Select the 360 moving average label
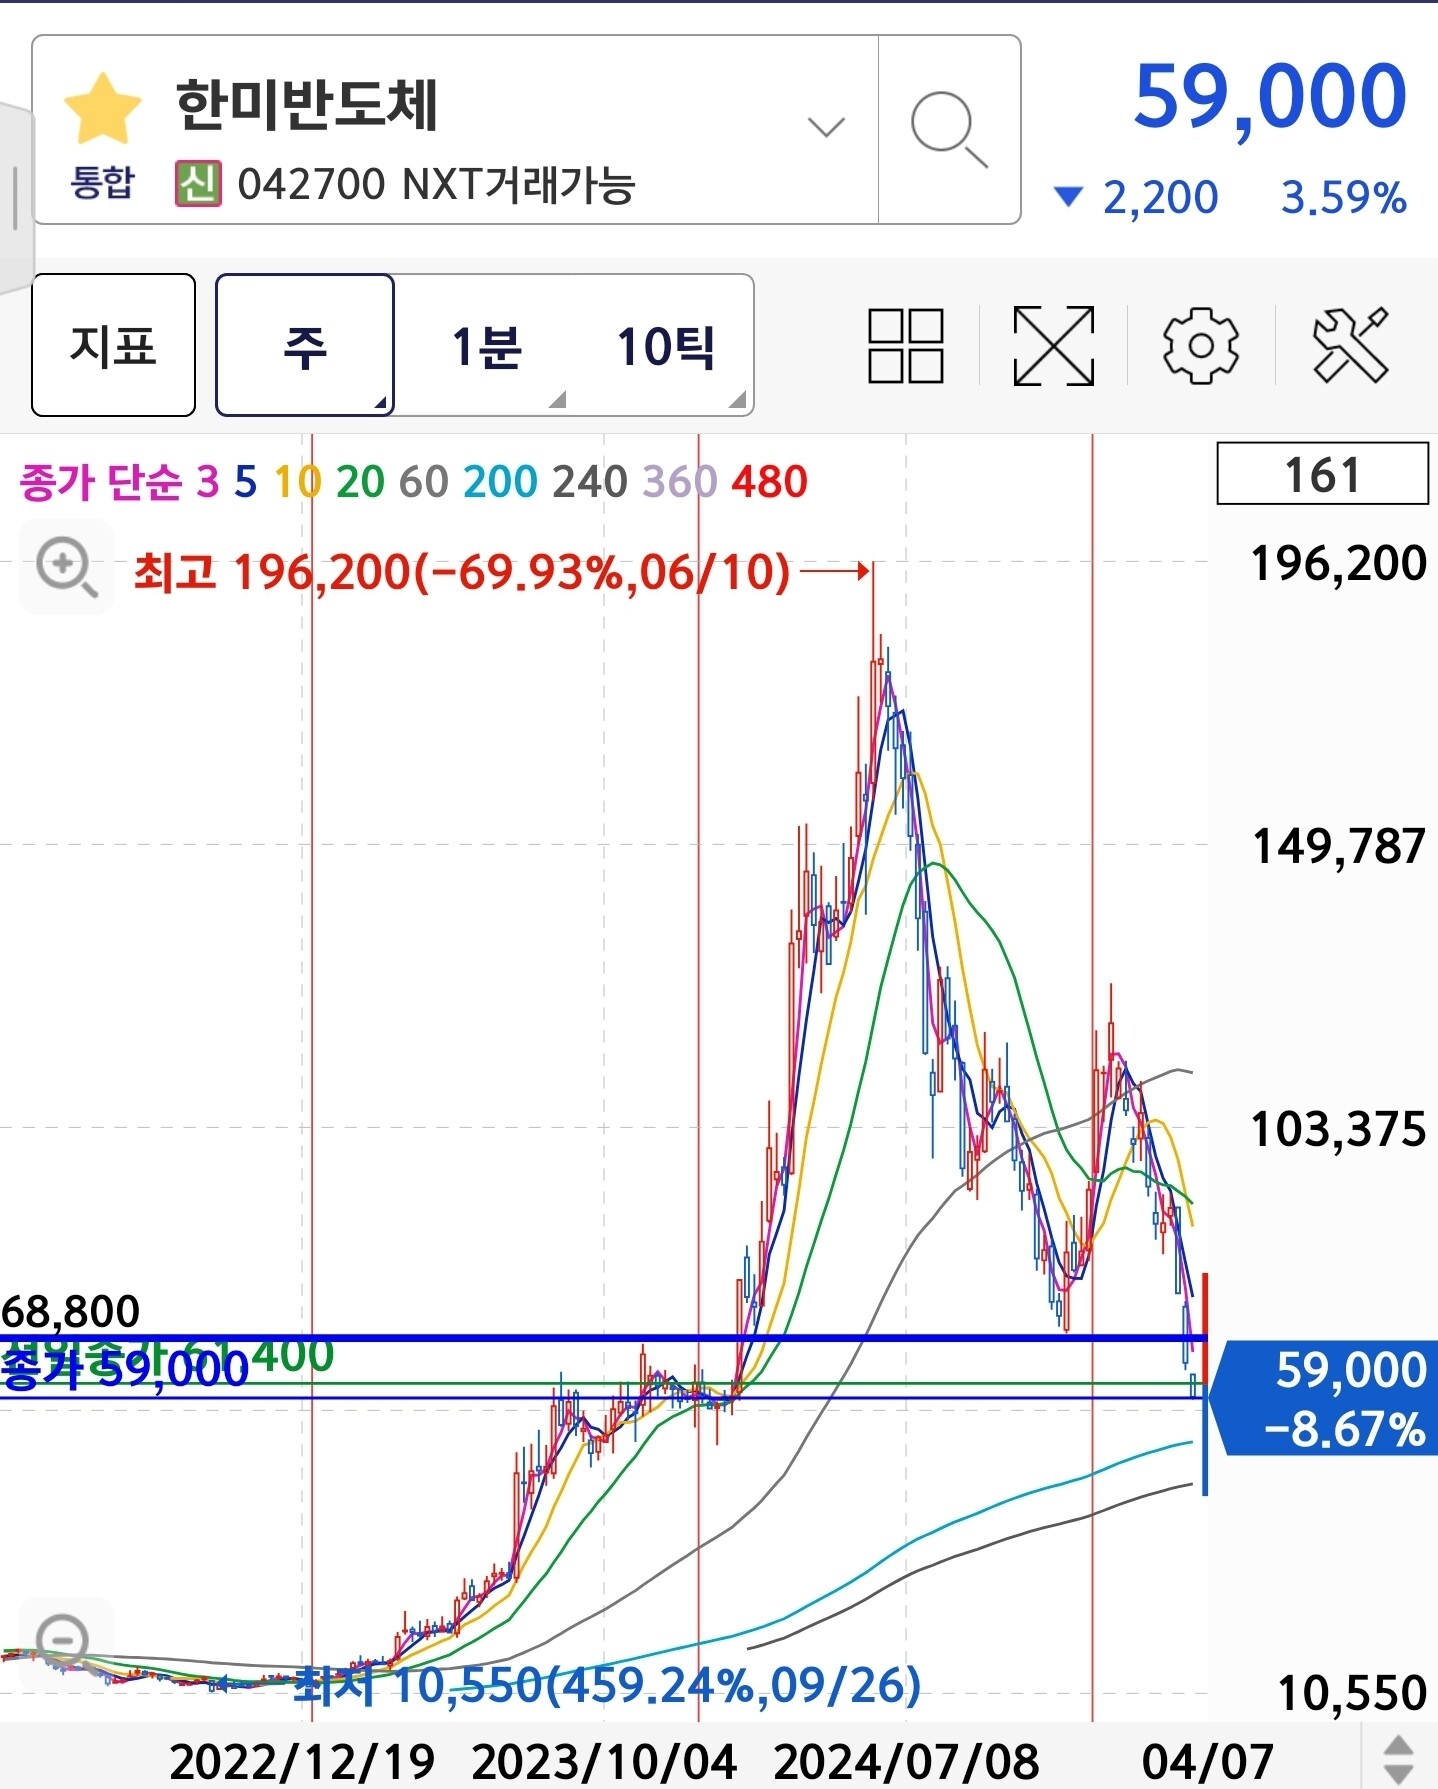This screenshot has width=1438, height=1789. [x=680, y=482]
